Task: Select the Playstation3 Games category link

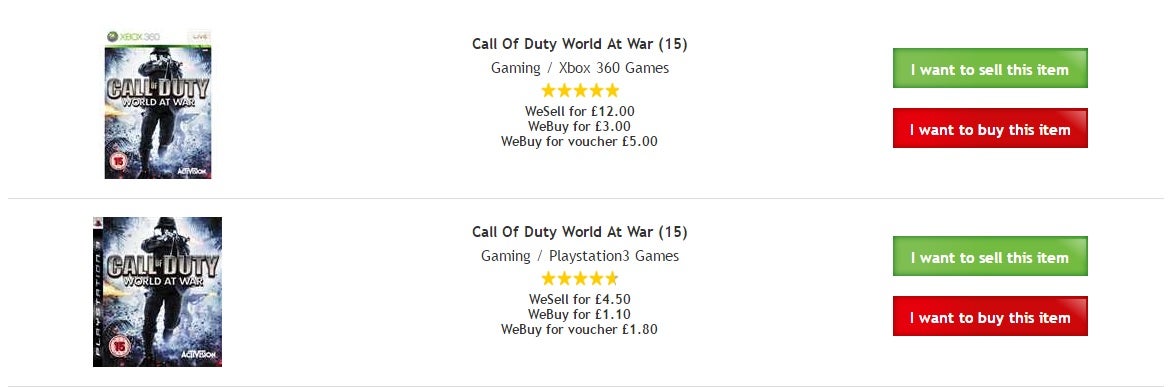Action: 614,256
